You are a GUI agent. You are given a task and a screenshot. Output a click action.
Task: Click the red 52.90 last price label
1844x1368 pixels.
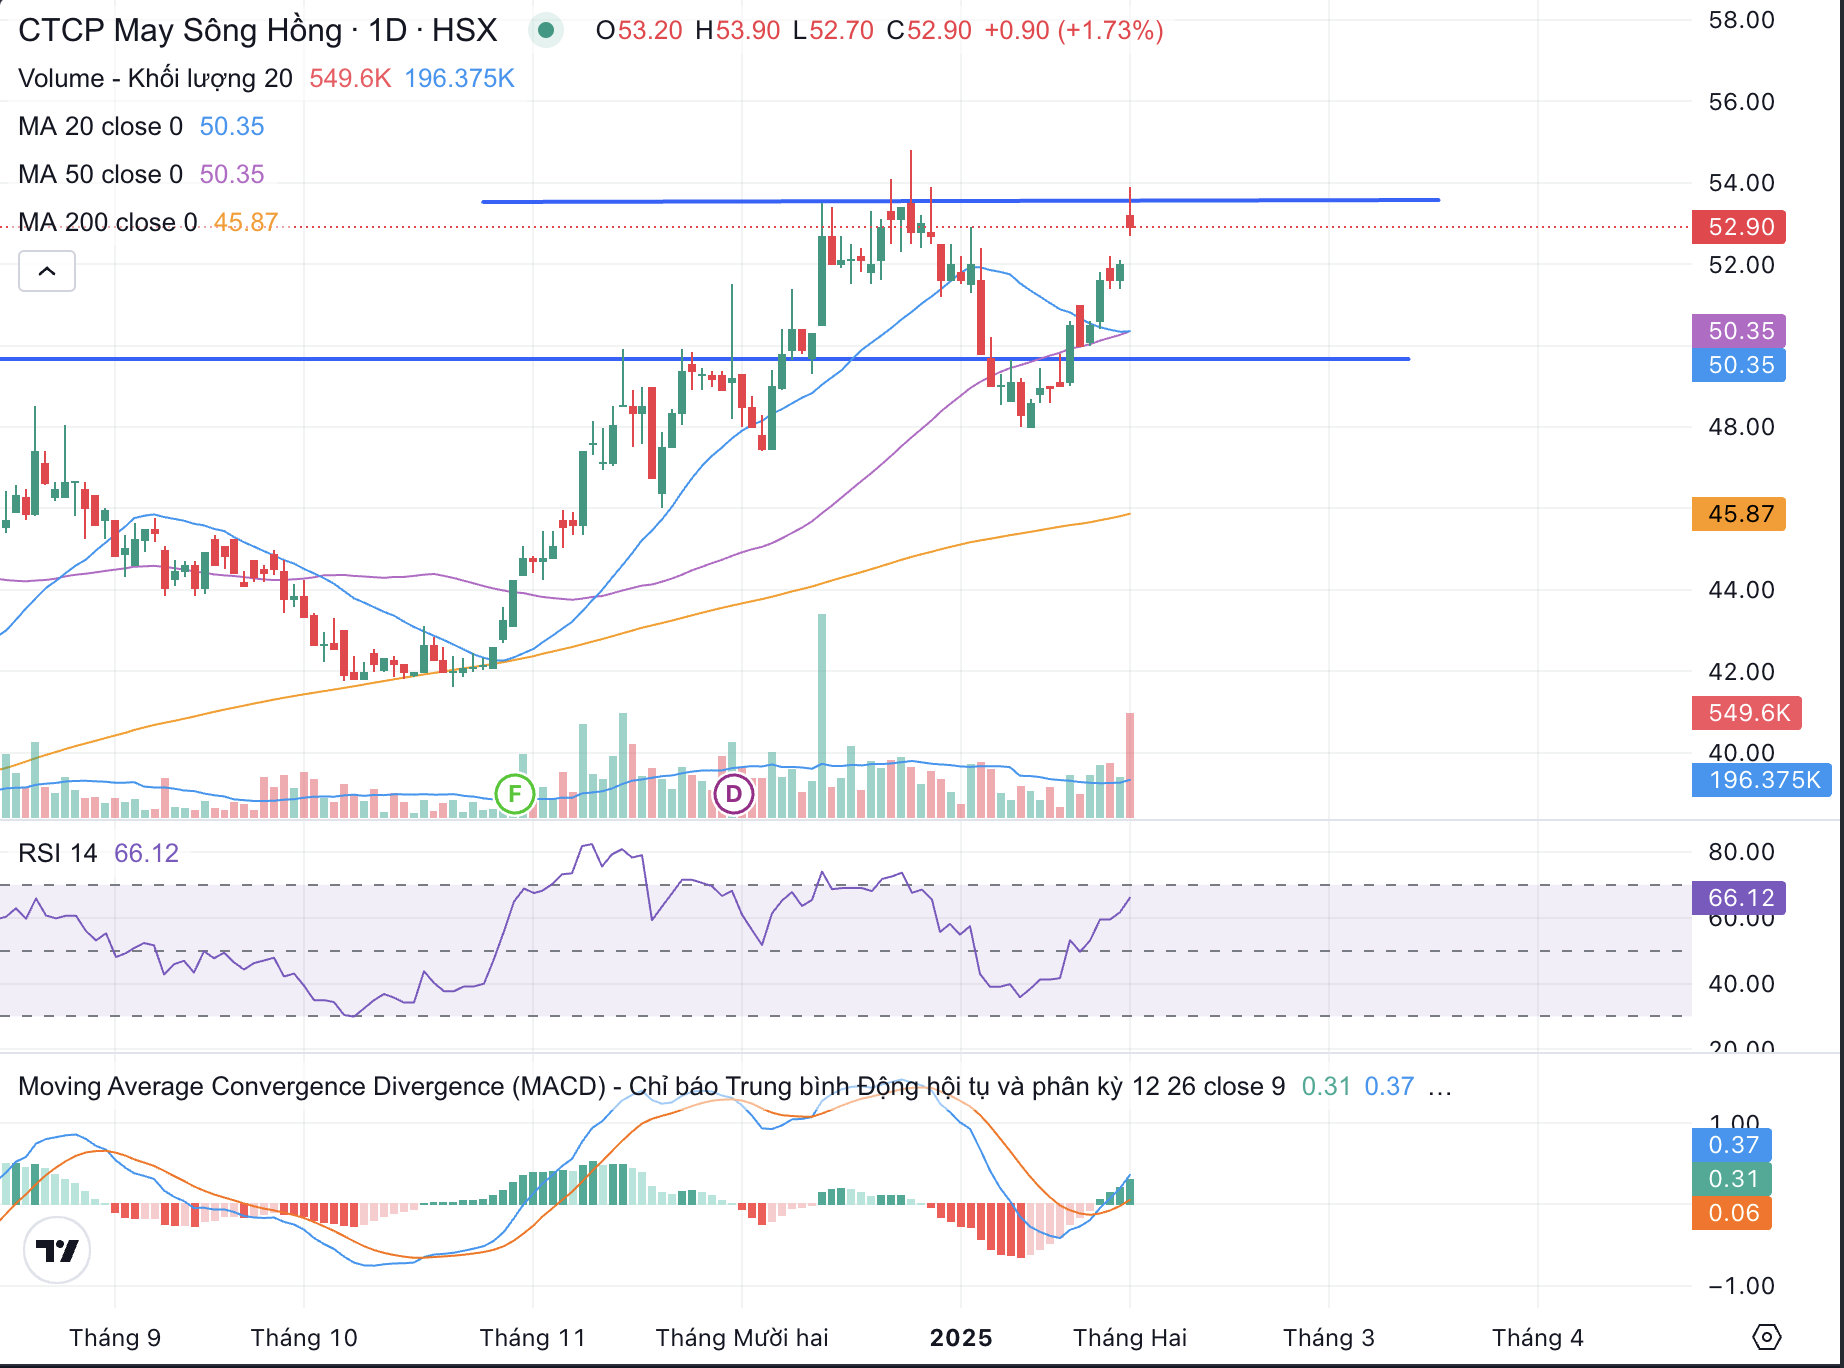click(x=1740, y=227)
